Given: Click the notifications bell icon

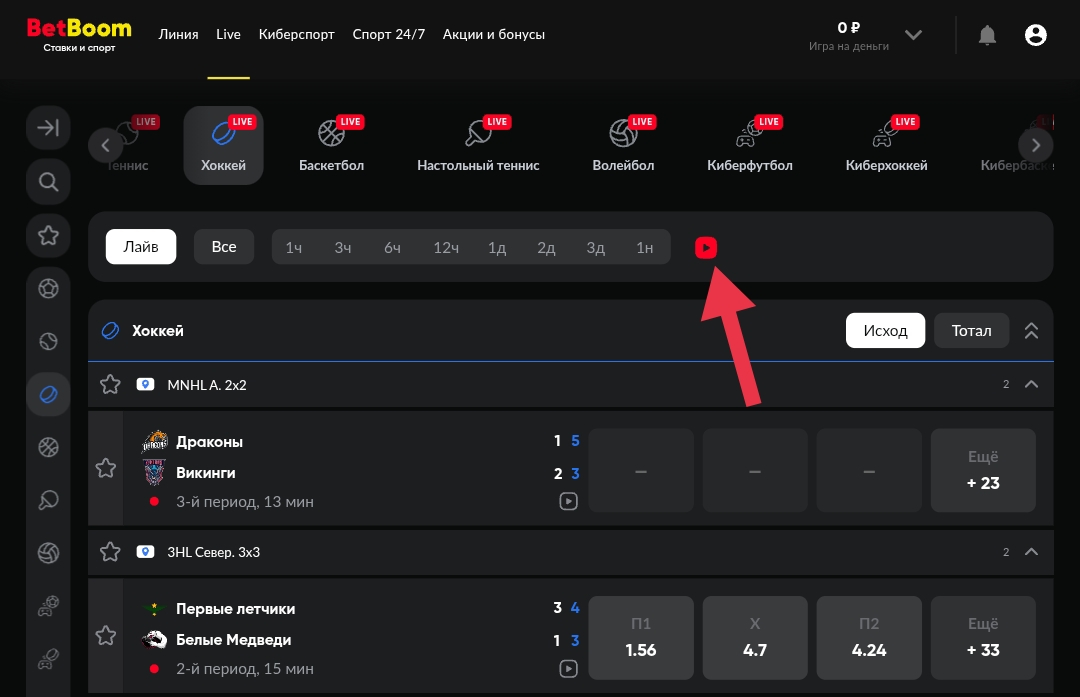Looking at the screenshot, I should tap(987, 35).
